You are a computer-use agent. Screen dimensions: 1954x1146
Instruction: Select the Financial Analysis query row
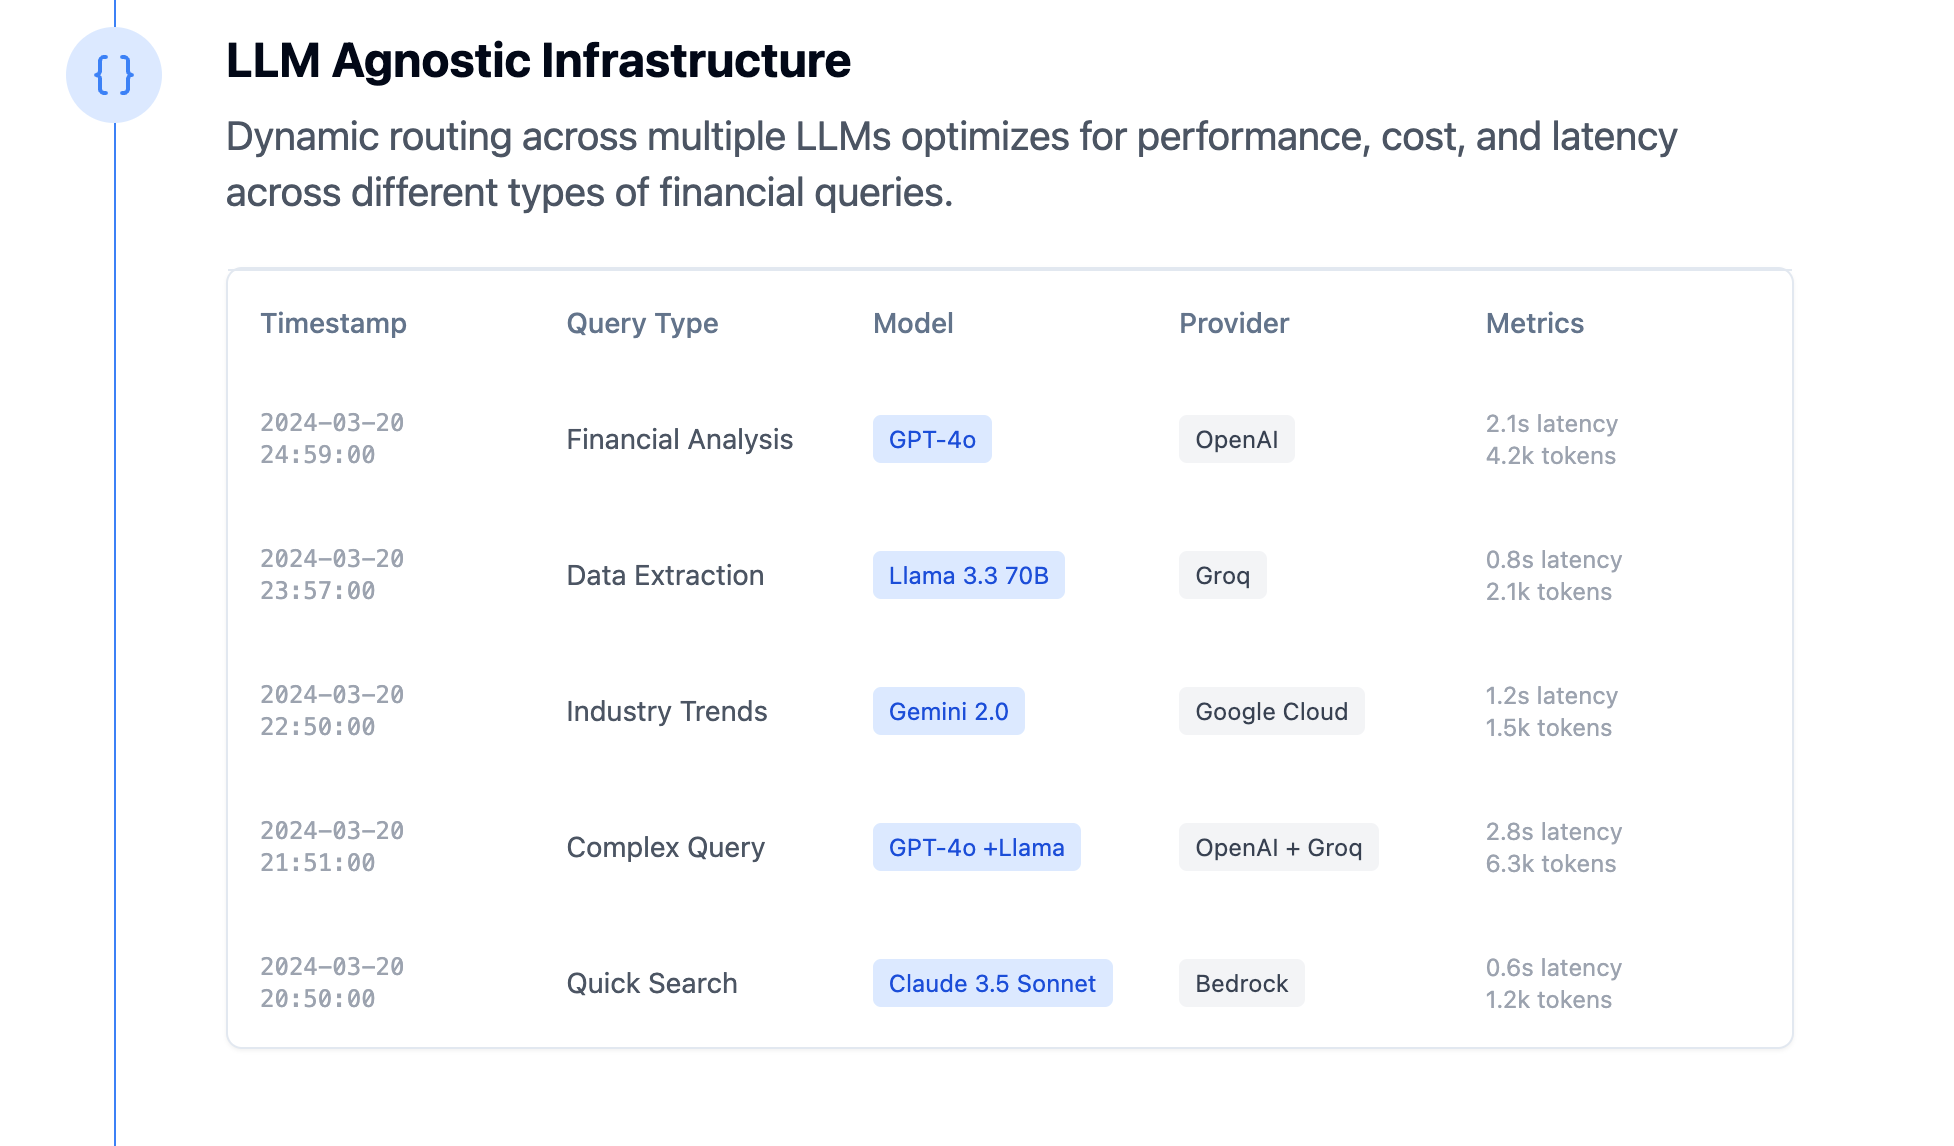click(x=1010, y=439)
